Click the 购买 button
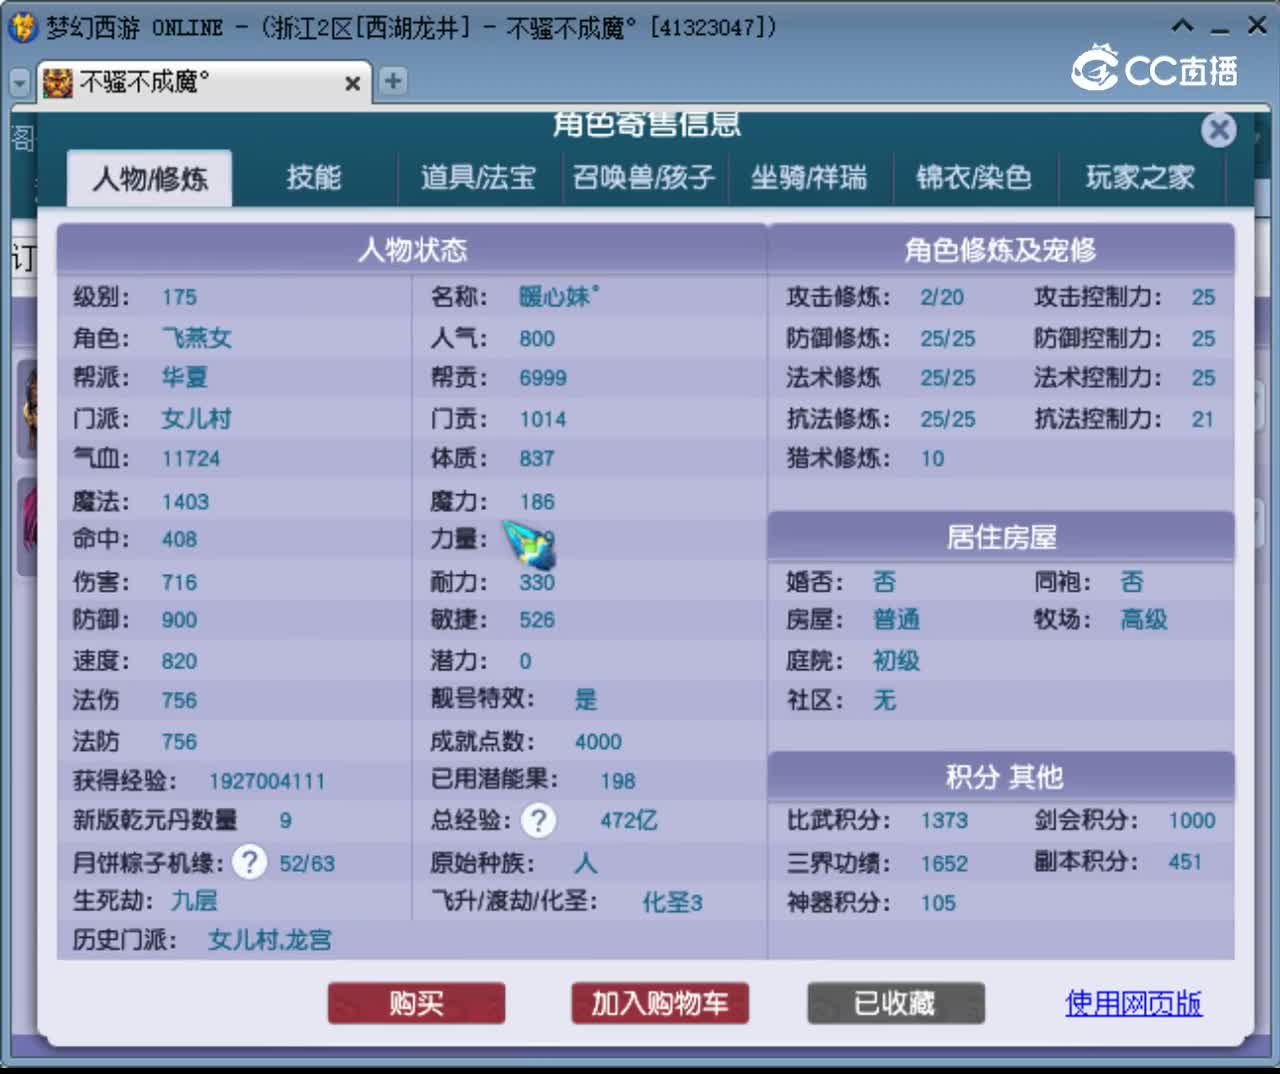1280x1074 pixels. [416, 1003]
